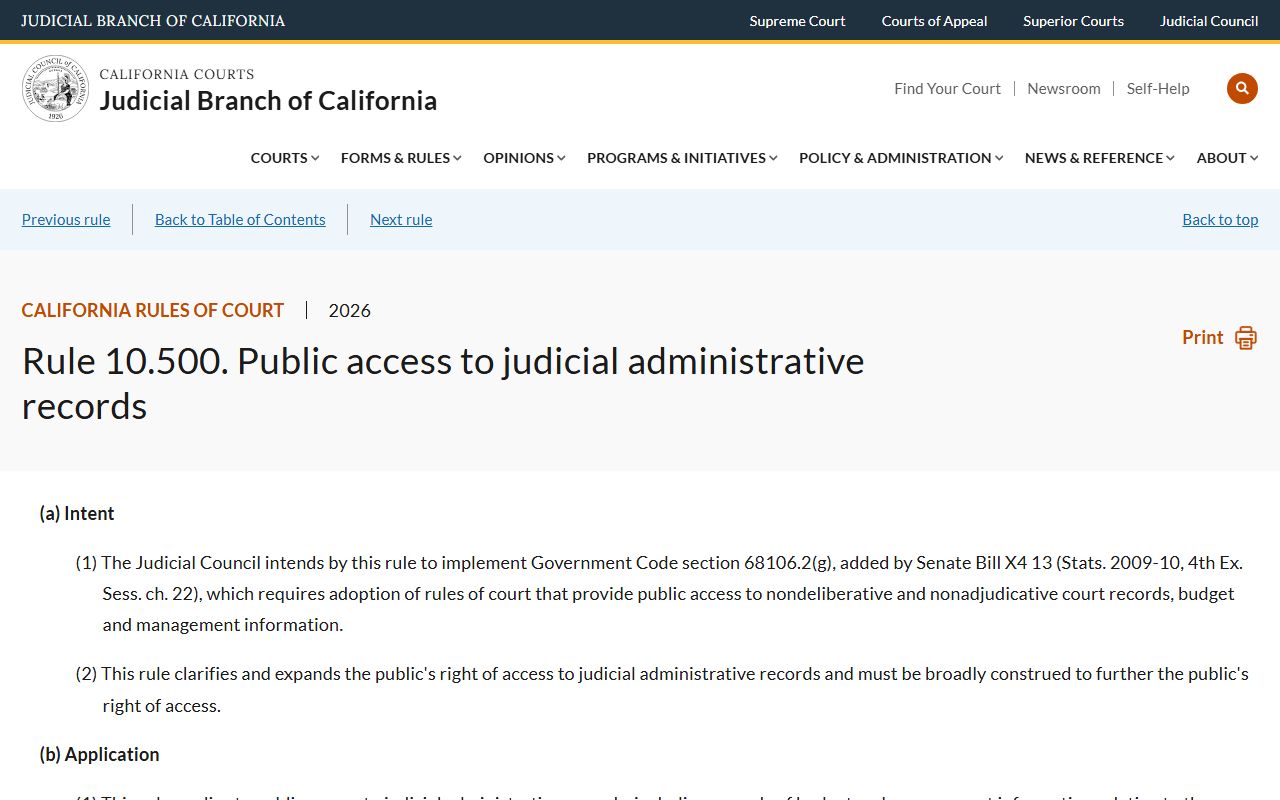The width and height of the screenshot is (1280, 800).
Task: Open the Newsroom link
Action: pyautogui.click(x=1064, y=88)
